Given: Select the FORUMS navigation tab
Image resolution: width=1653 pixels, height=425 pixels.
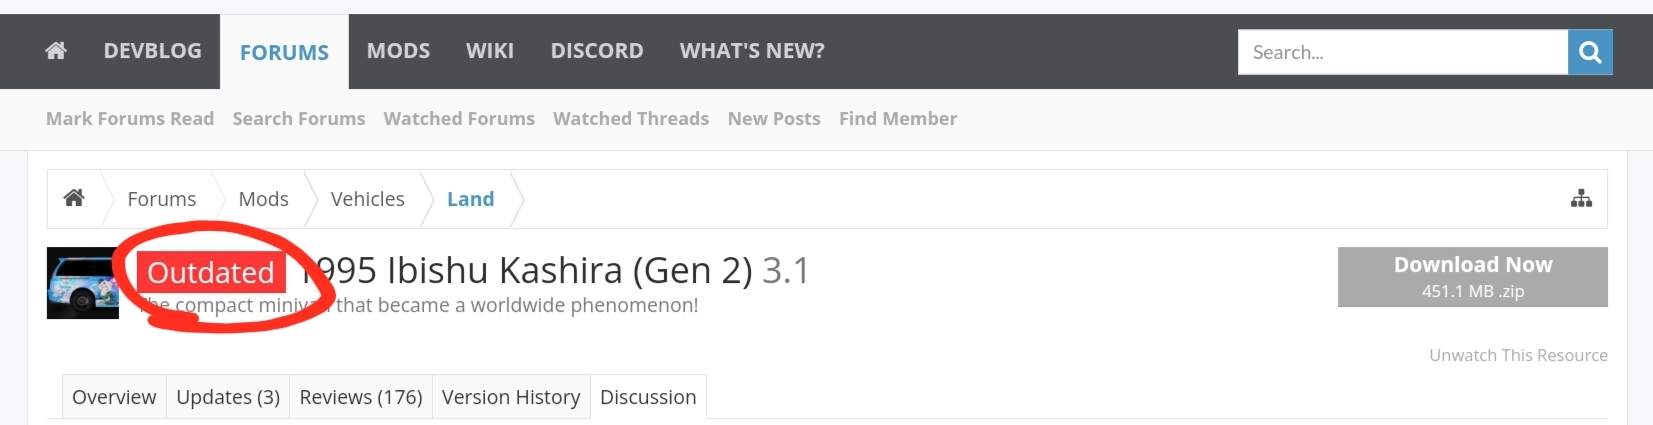Looking at the screenshot, I should 284,52.
